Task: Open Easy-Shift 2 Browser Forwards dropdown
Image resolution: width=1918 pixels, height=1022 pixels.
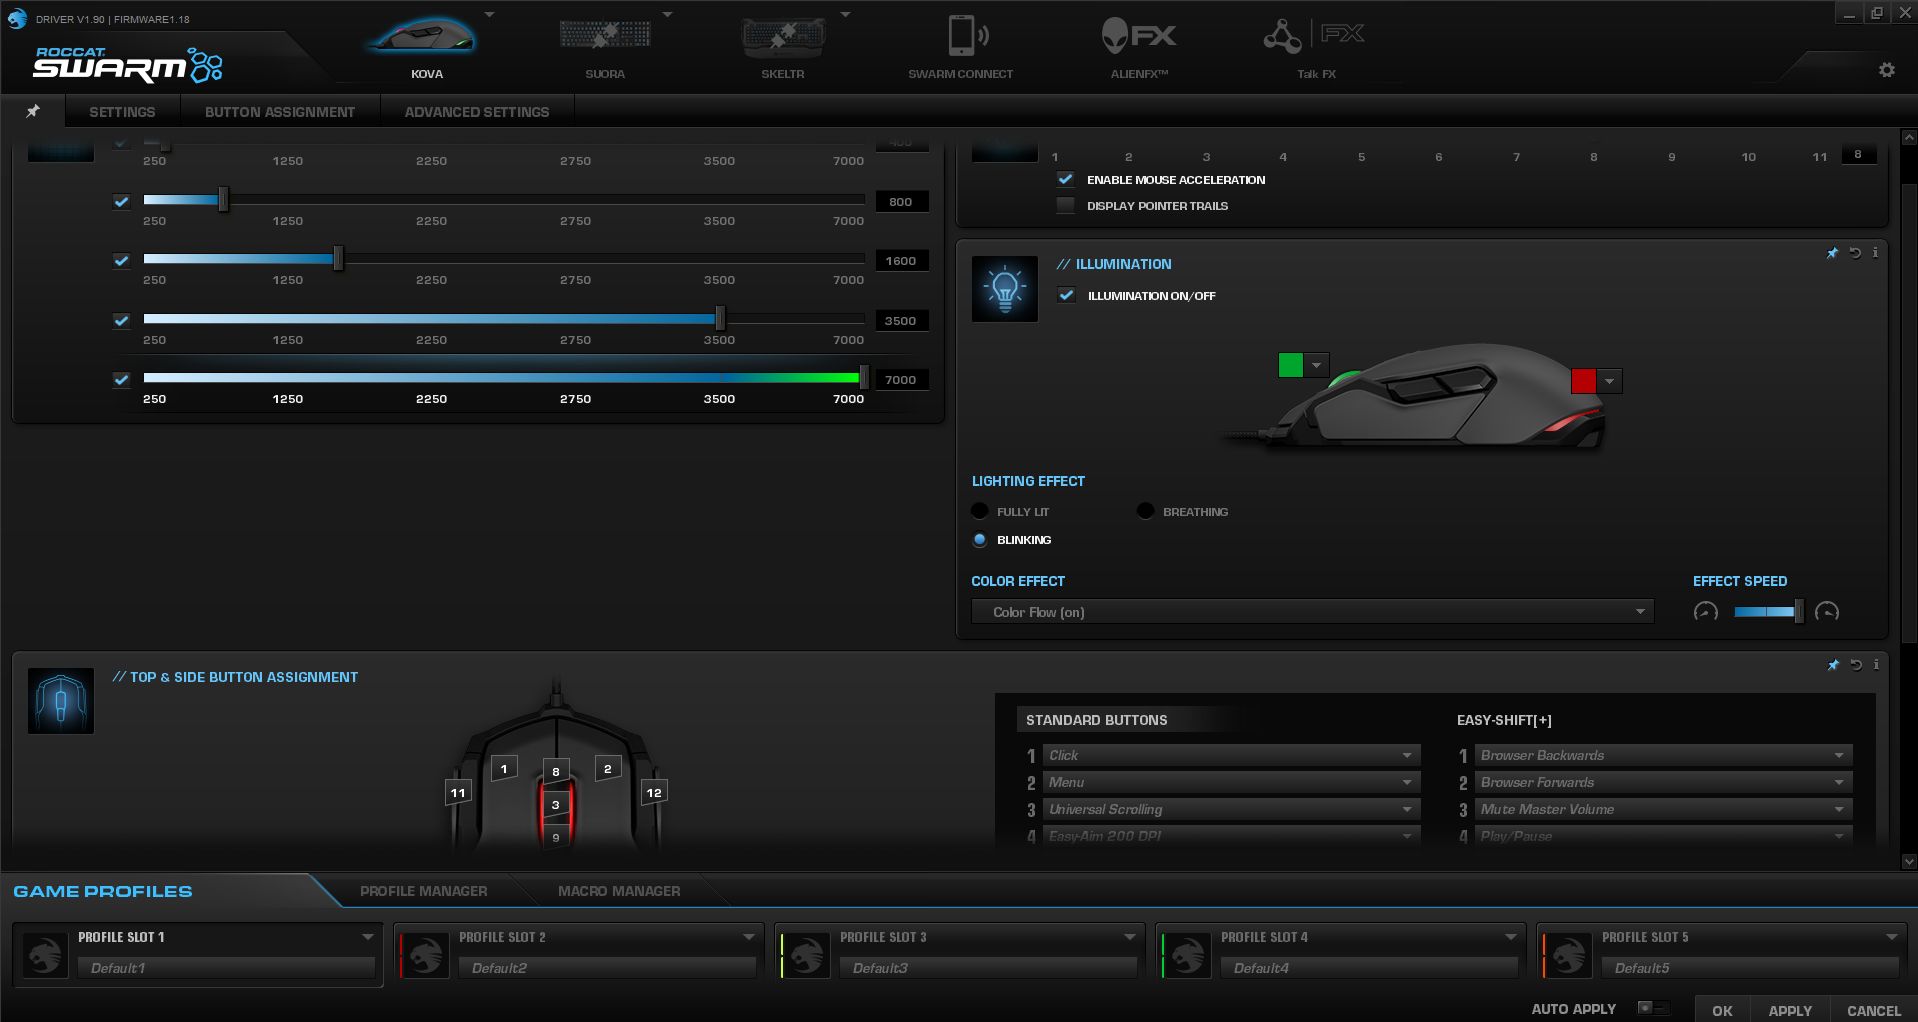Action: 1662,782
